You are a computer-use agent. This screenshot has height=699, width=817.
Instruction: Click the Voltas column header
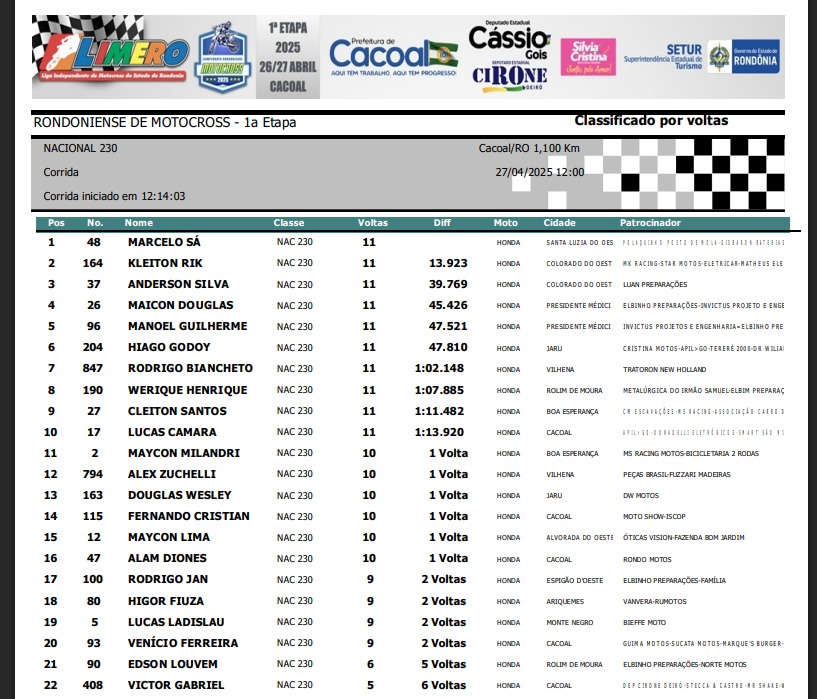(372, 223)
